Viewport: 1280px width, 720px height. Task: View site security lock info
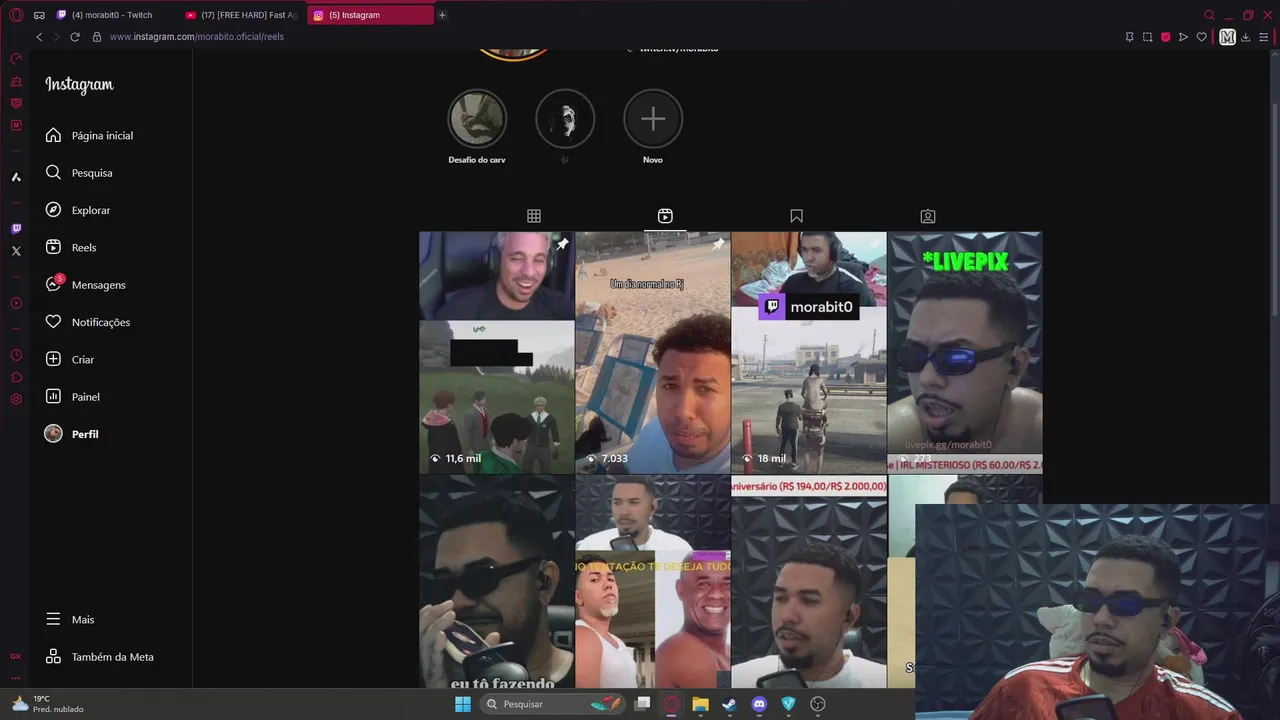(x=97, y=37)
